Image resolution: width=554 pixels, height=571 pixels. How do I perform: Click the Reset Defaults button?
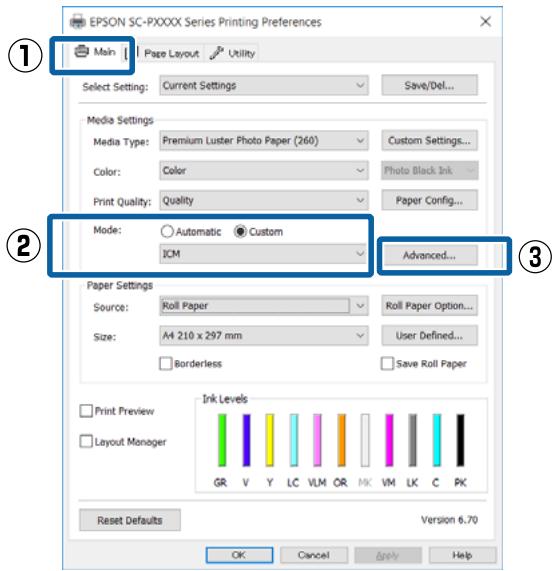(130, 520)
